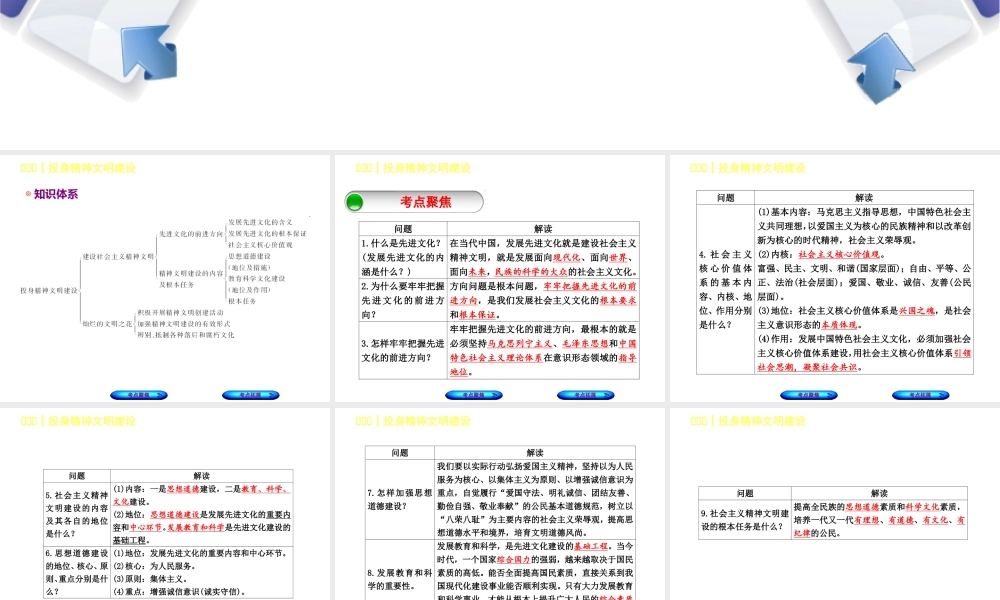The image size is (1000, 600).
Task: Select the 建设社会主义精神文明 branch node
Action: 118,256
